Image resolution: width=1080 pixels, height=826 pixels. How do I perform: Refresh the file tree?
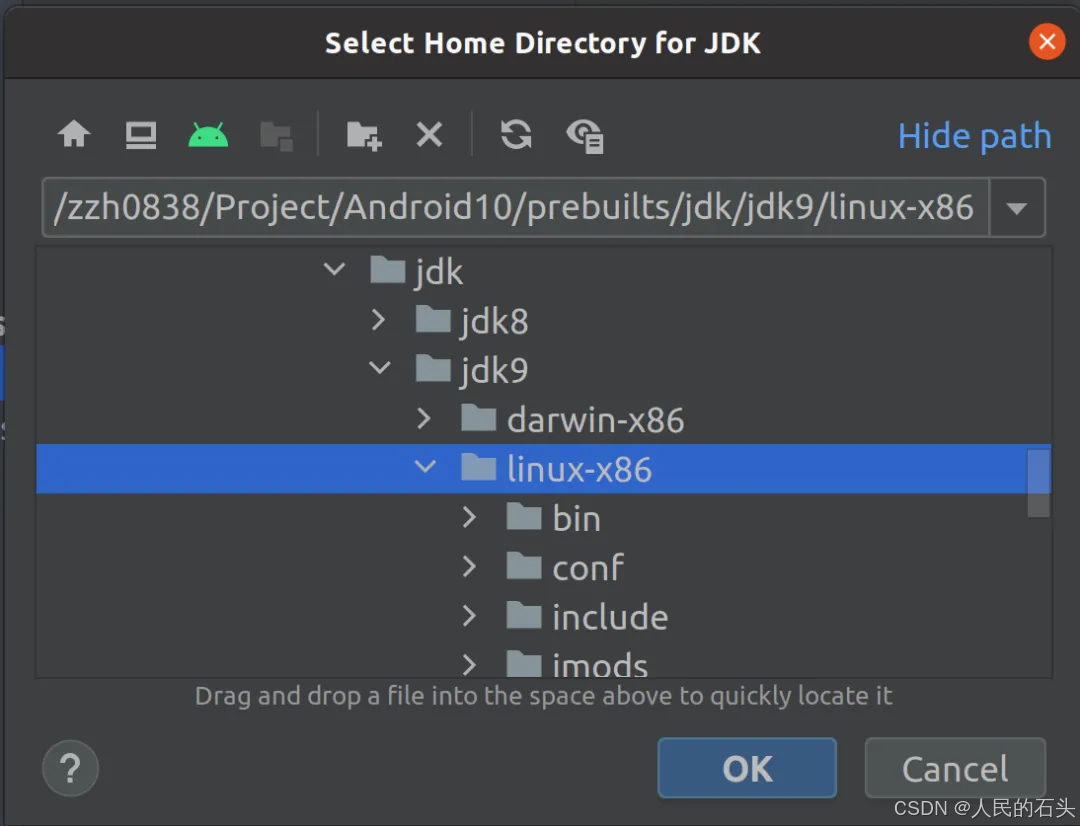click(x=514, y=134)
